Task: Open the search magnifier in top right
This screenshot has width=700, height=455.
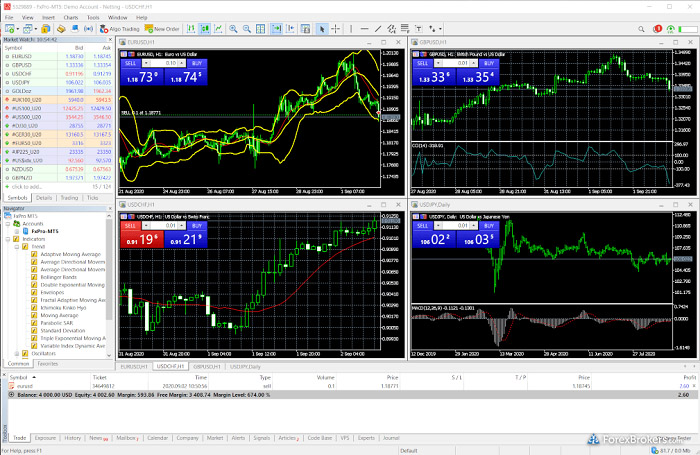Action: coord(641,29)
